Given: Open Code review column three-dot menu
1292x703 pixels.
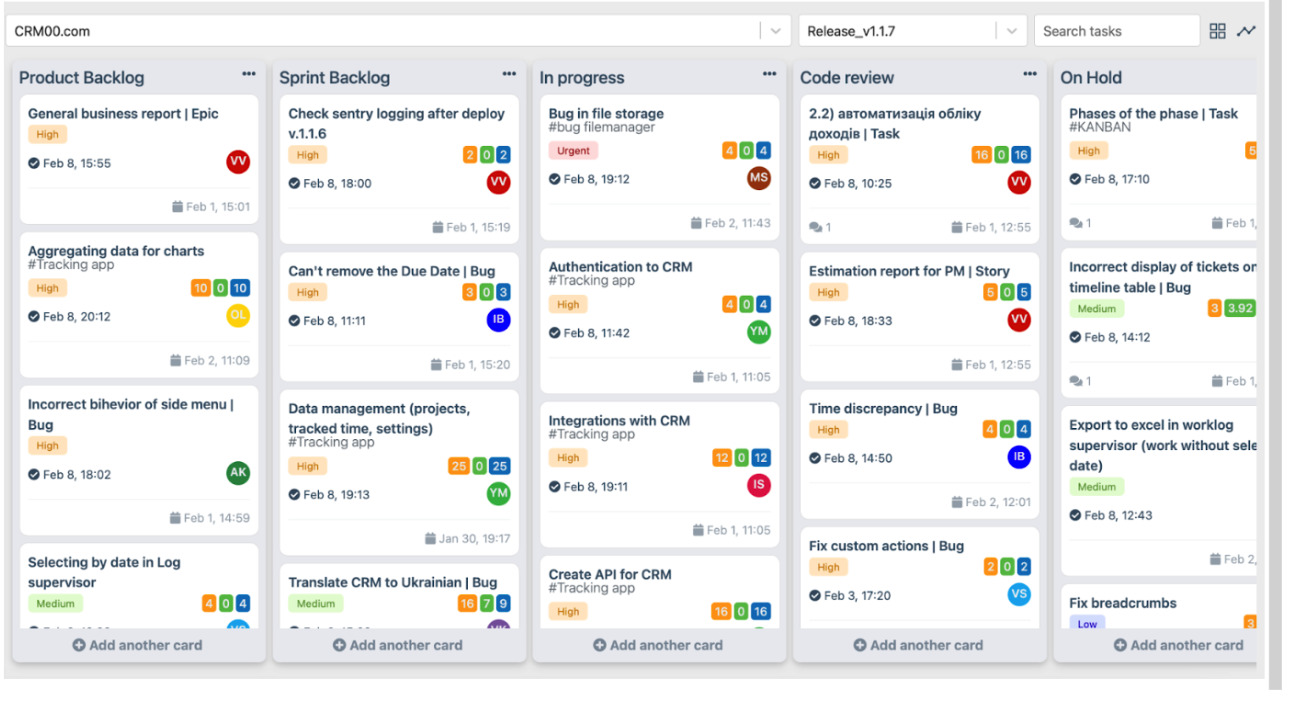Looking at the screenshot, I should [1030, 74].
